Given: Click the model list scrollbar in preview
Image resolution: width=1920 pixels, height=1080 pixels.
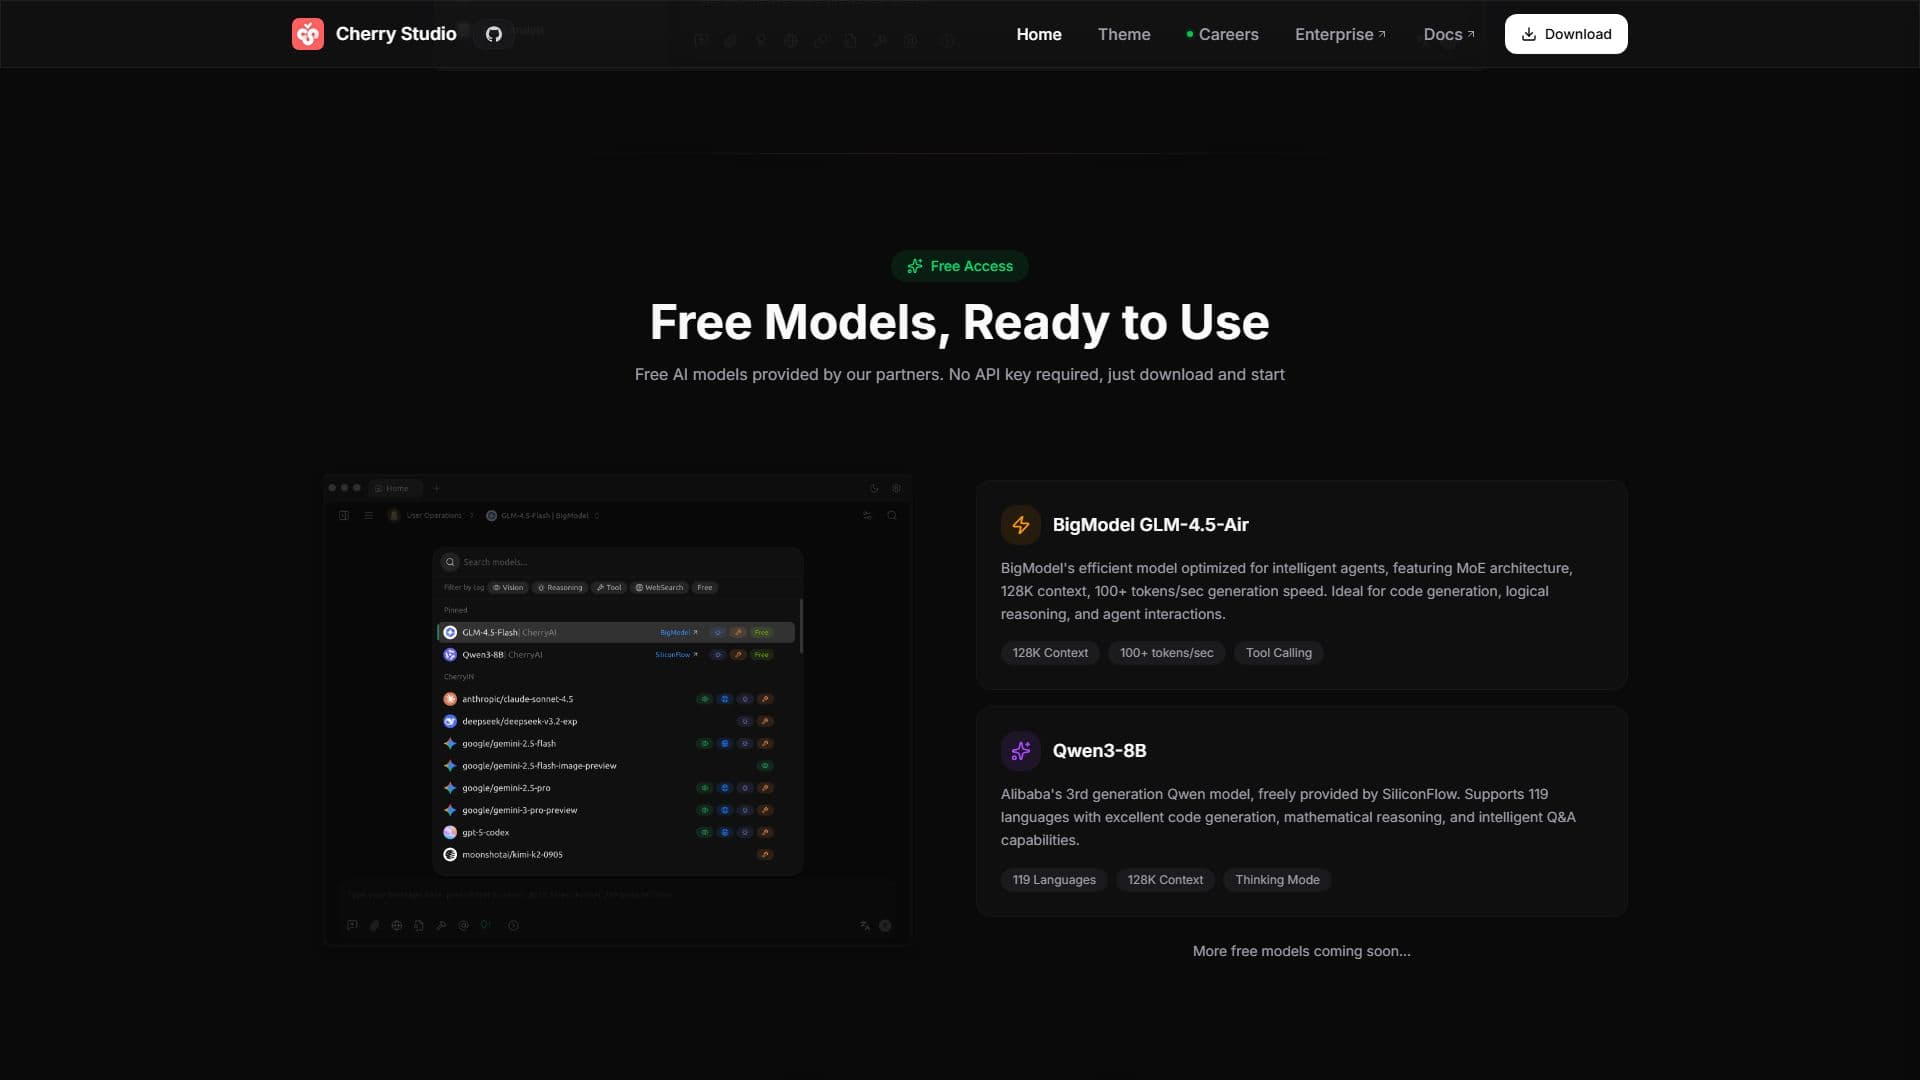Looking at the screenshot, I should click(x=801, y=626).
